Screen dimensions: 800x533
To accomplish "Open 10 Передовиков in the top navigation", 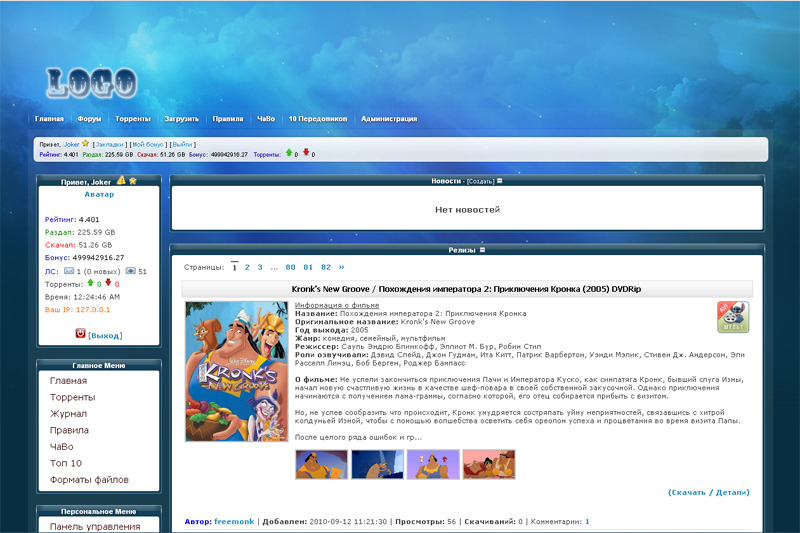I will tap(318, 119).
